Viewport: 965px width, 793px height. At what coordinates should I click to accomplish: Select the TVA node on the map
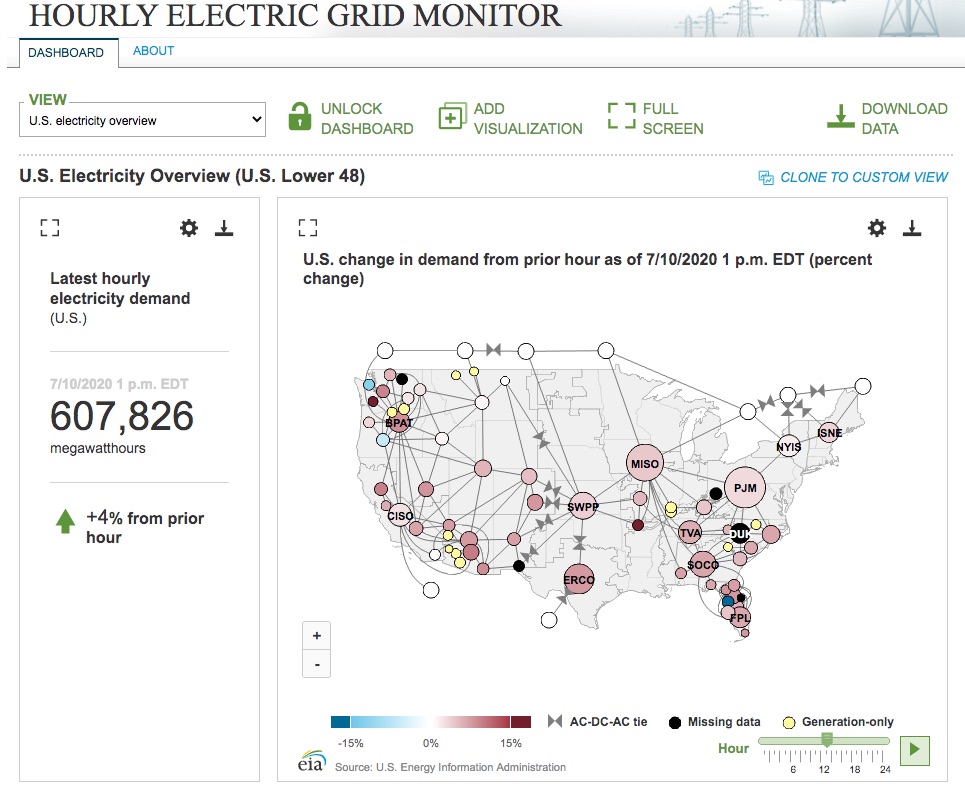coord(690,532)
